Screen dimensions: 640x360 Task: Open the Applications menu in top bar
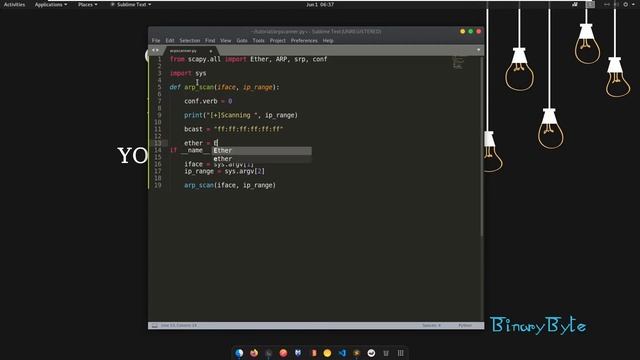51,4
